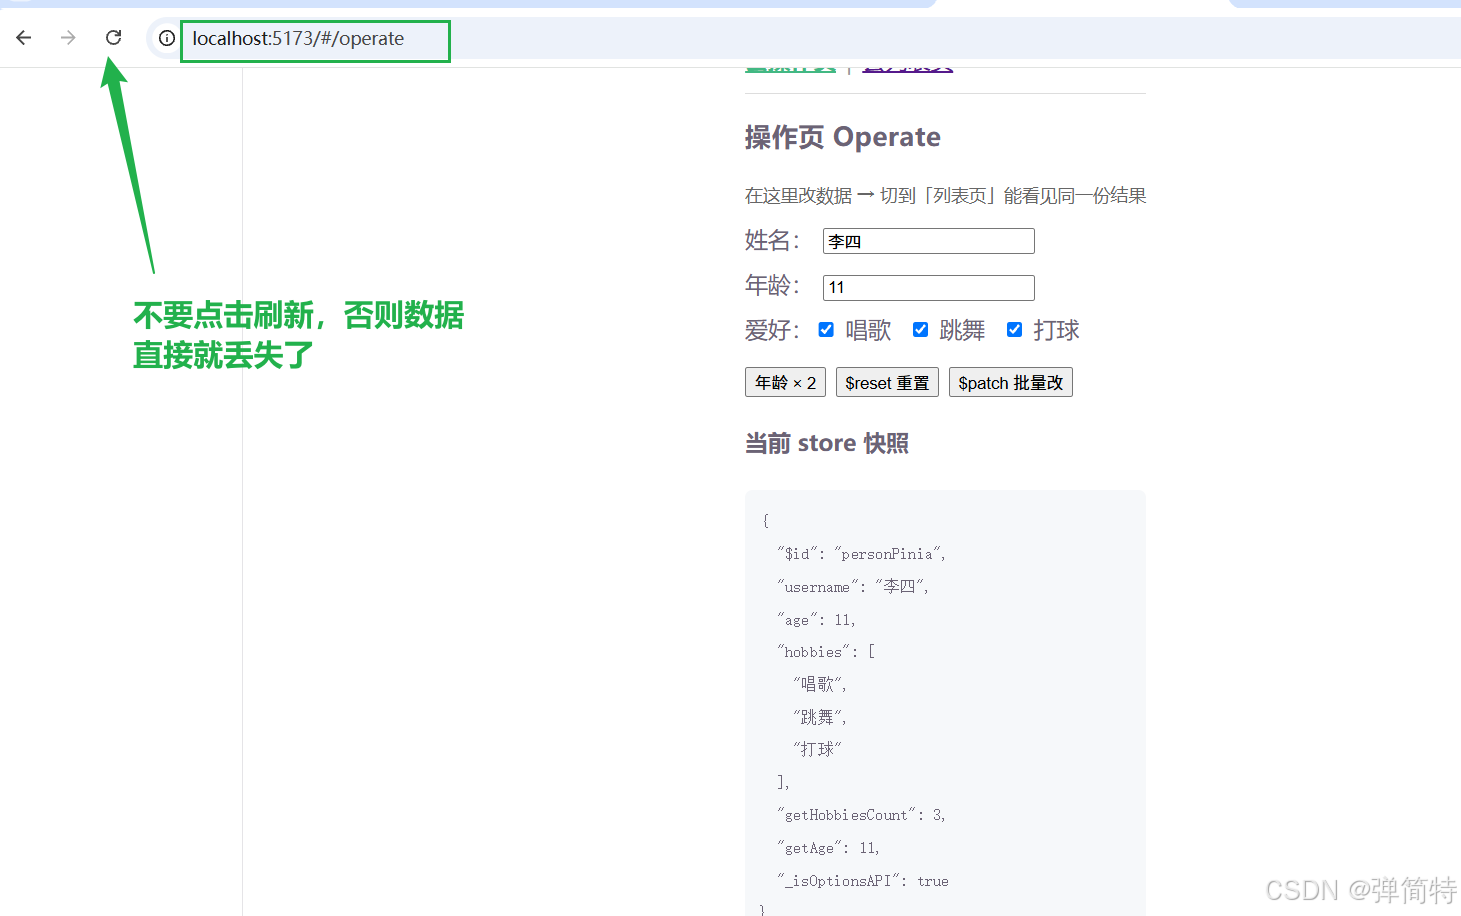Click the $reset 重置 button

point(887,383)
